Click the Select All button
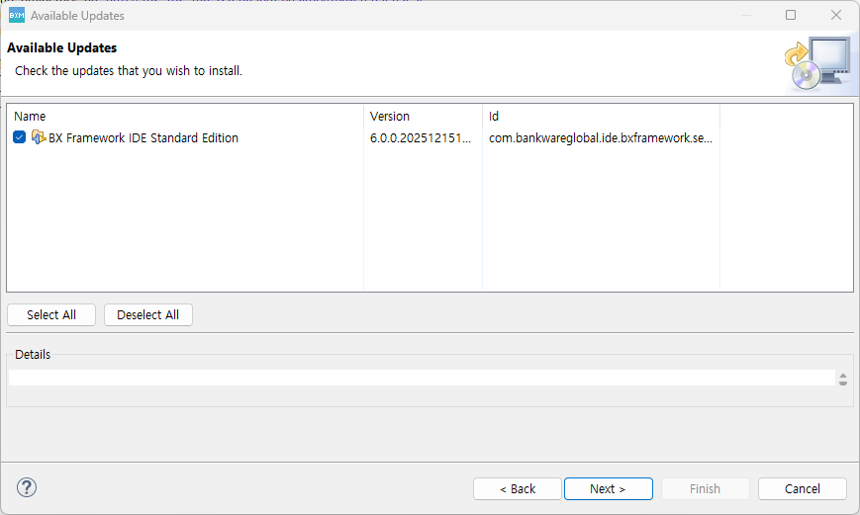Screen dimensions: 860x515 pyautogui.click(x=52, y=315)
